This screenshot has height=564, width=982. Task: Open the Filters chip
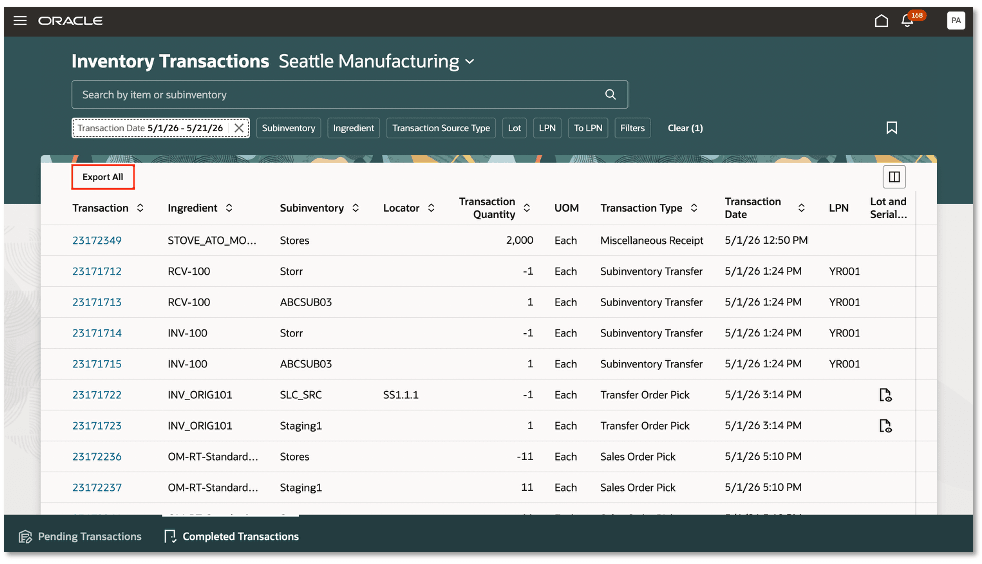633,128
